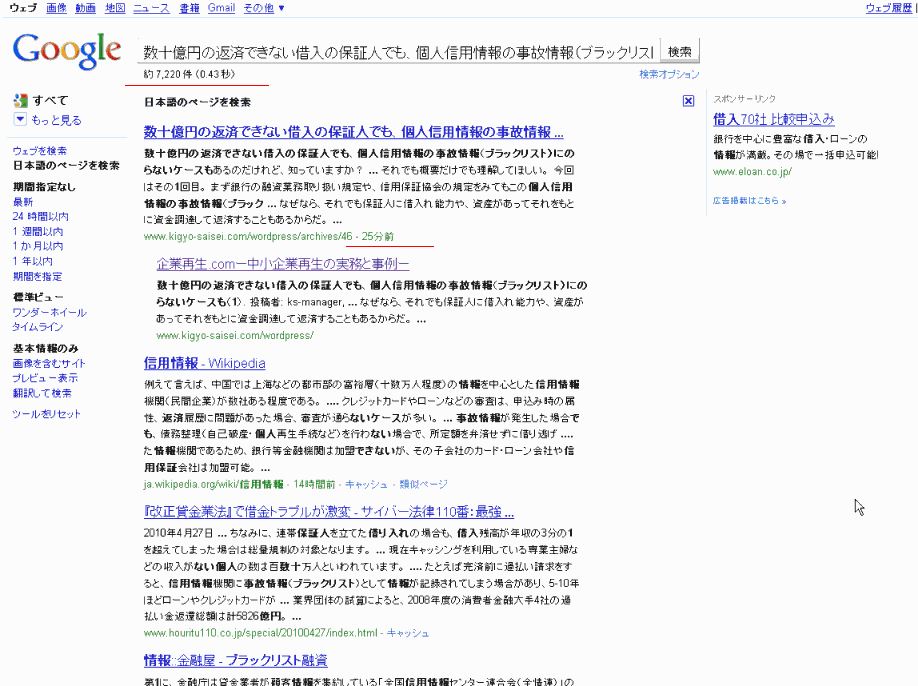The height and width of the screenshot is (686, 918).
Task: Open 書籍 in top navigation
Action: [189, 8]
